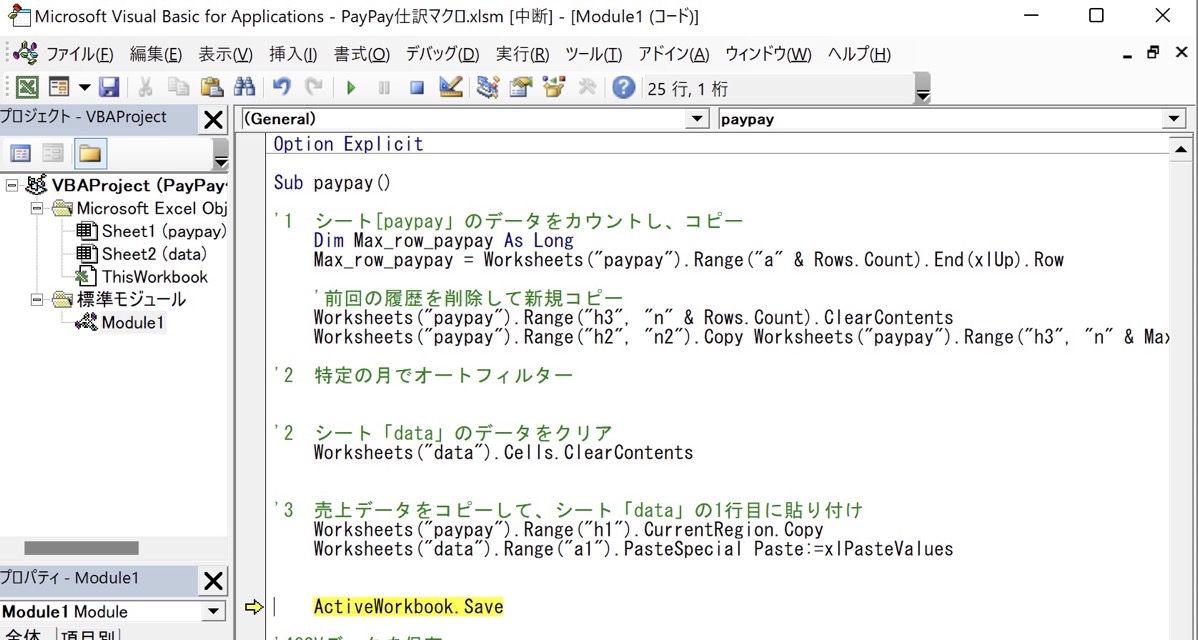The width and height of the screenshot is (1198, 640).
Task: Toggle Design Mode with the ruler-triangle icon
Action: [x=451, y=87]
